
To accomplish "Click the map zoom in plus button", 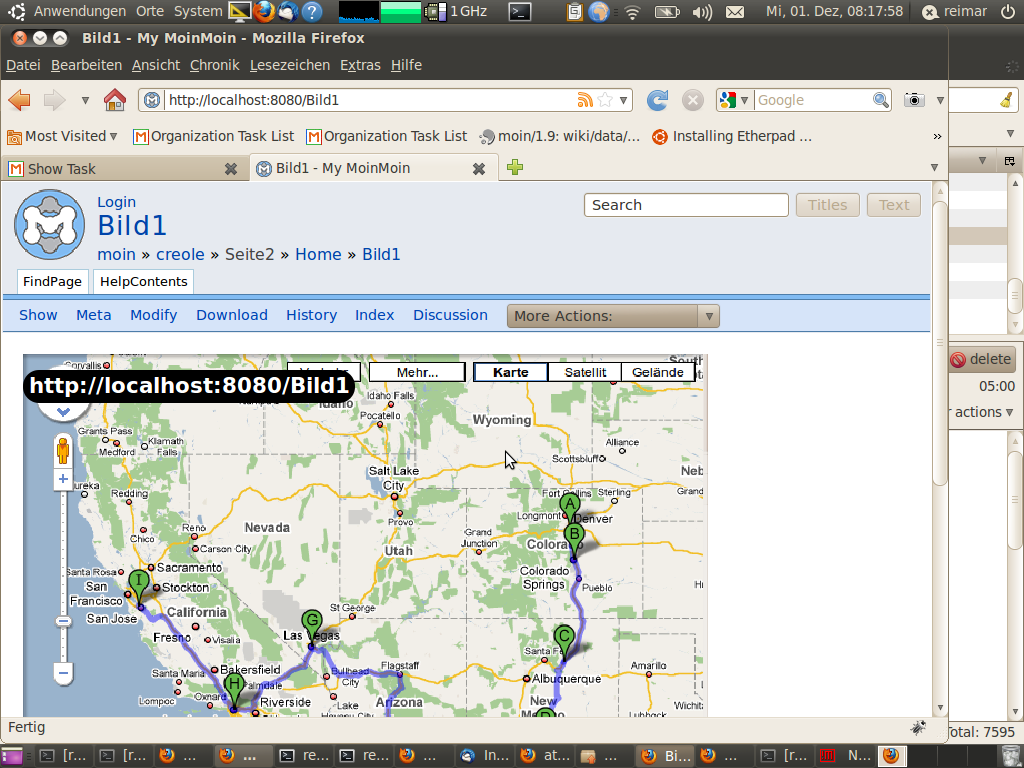I will [x=63, y=480].
